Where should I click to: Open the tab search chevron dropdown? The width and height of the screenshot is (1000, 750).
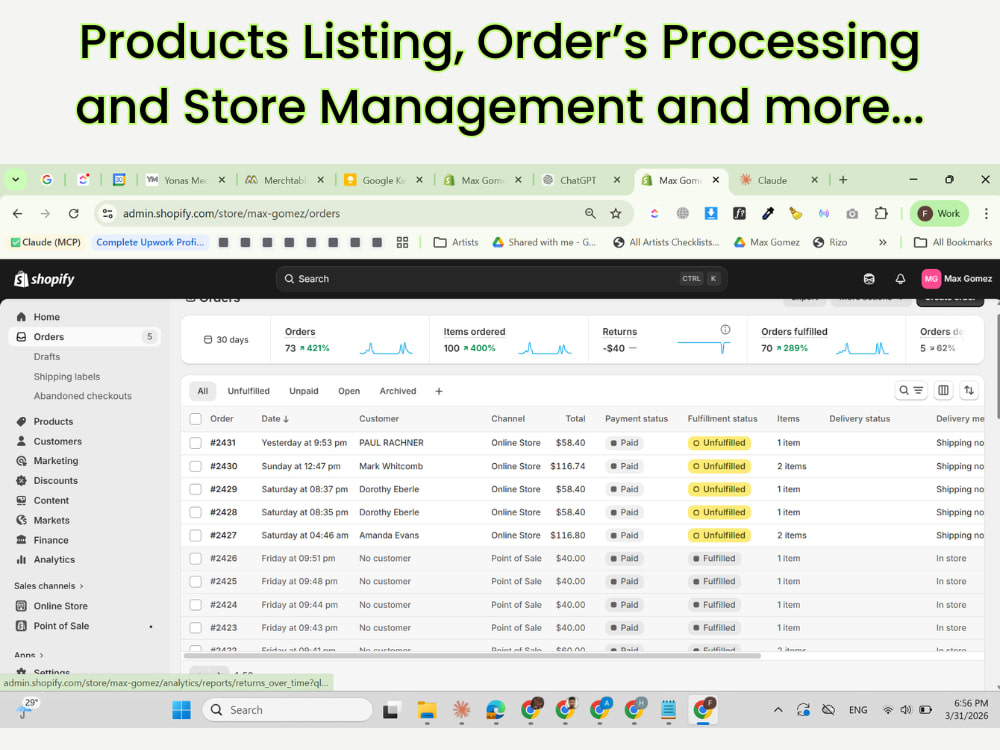pyautogui.click(x=15, y=180)
